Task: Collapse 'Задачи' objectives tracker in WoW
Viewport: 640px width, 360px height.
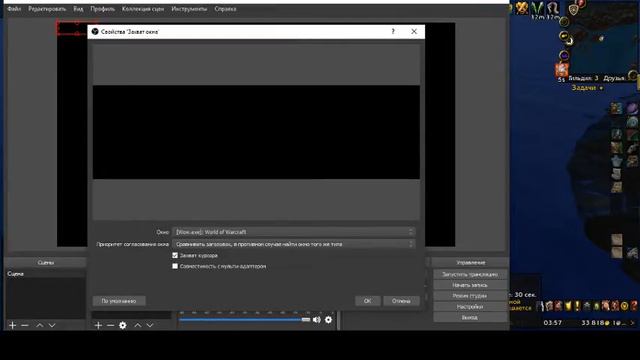Action: 601,88
